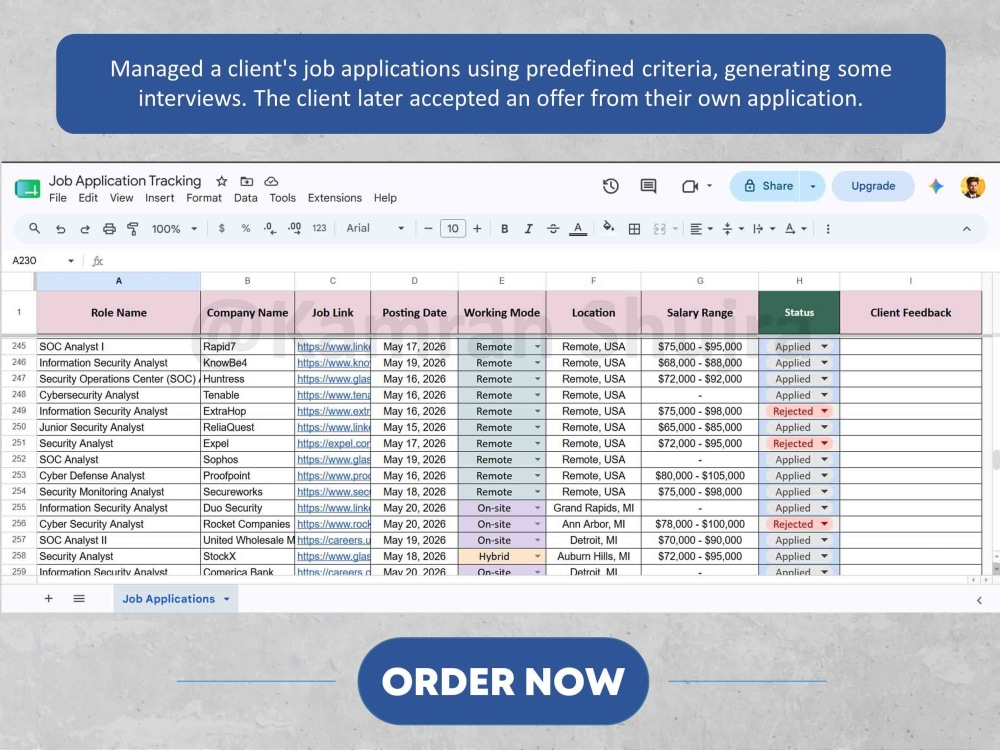Click the merge cells icon

[659, 228]
